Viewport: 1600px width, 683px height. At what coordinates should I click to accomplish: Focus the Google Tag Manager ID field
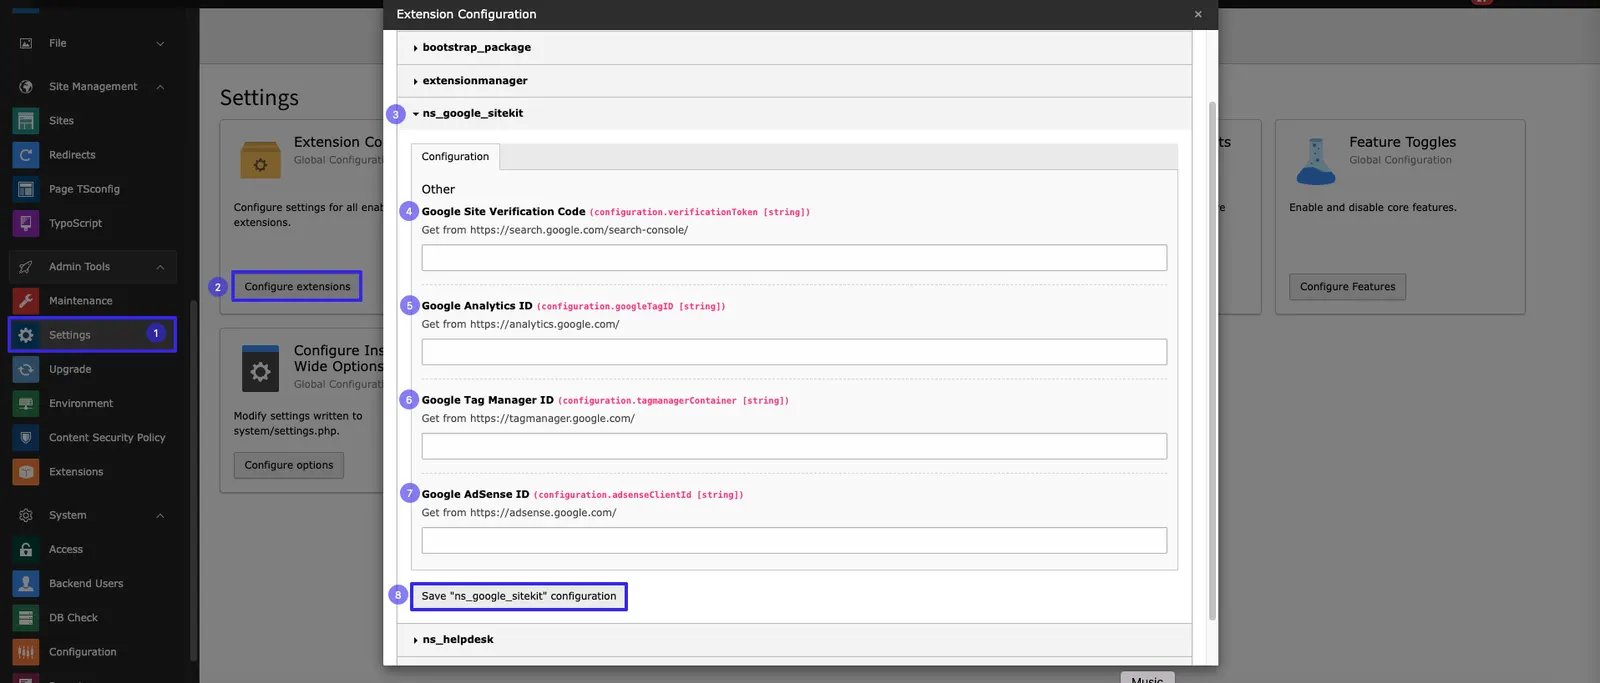click(x=794, y=446)
